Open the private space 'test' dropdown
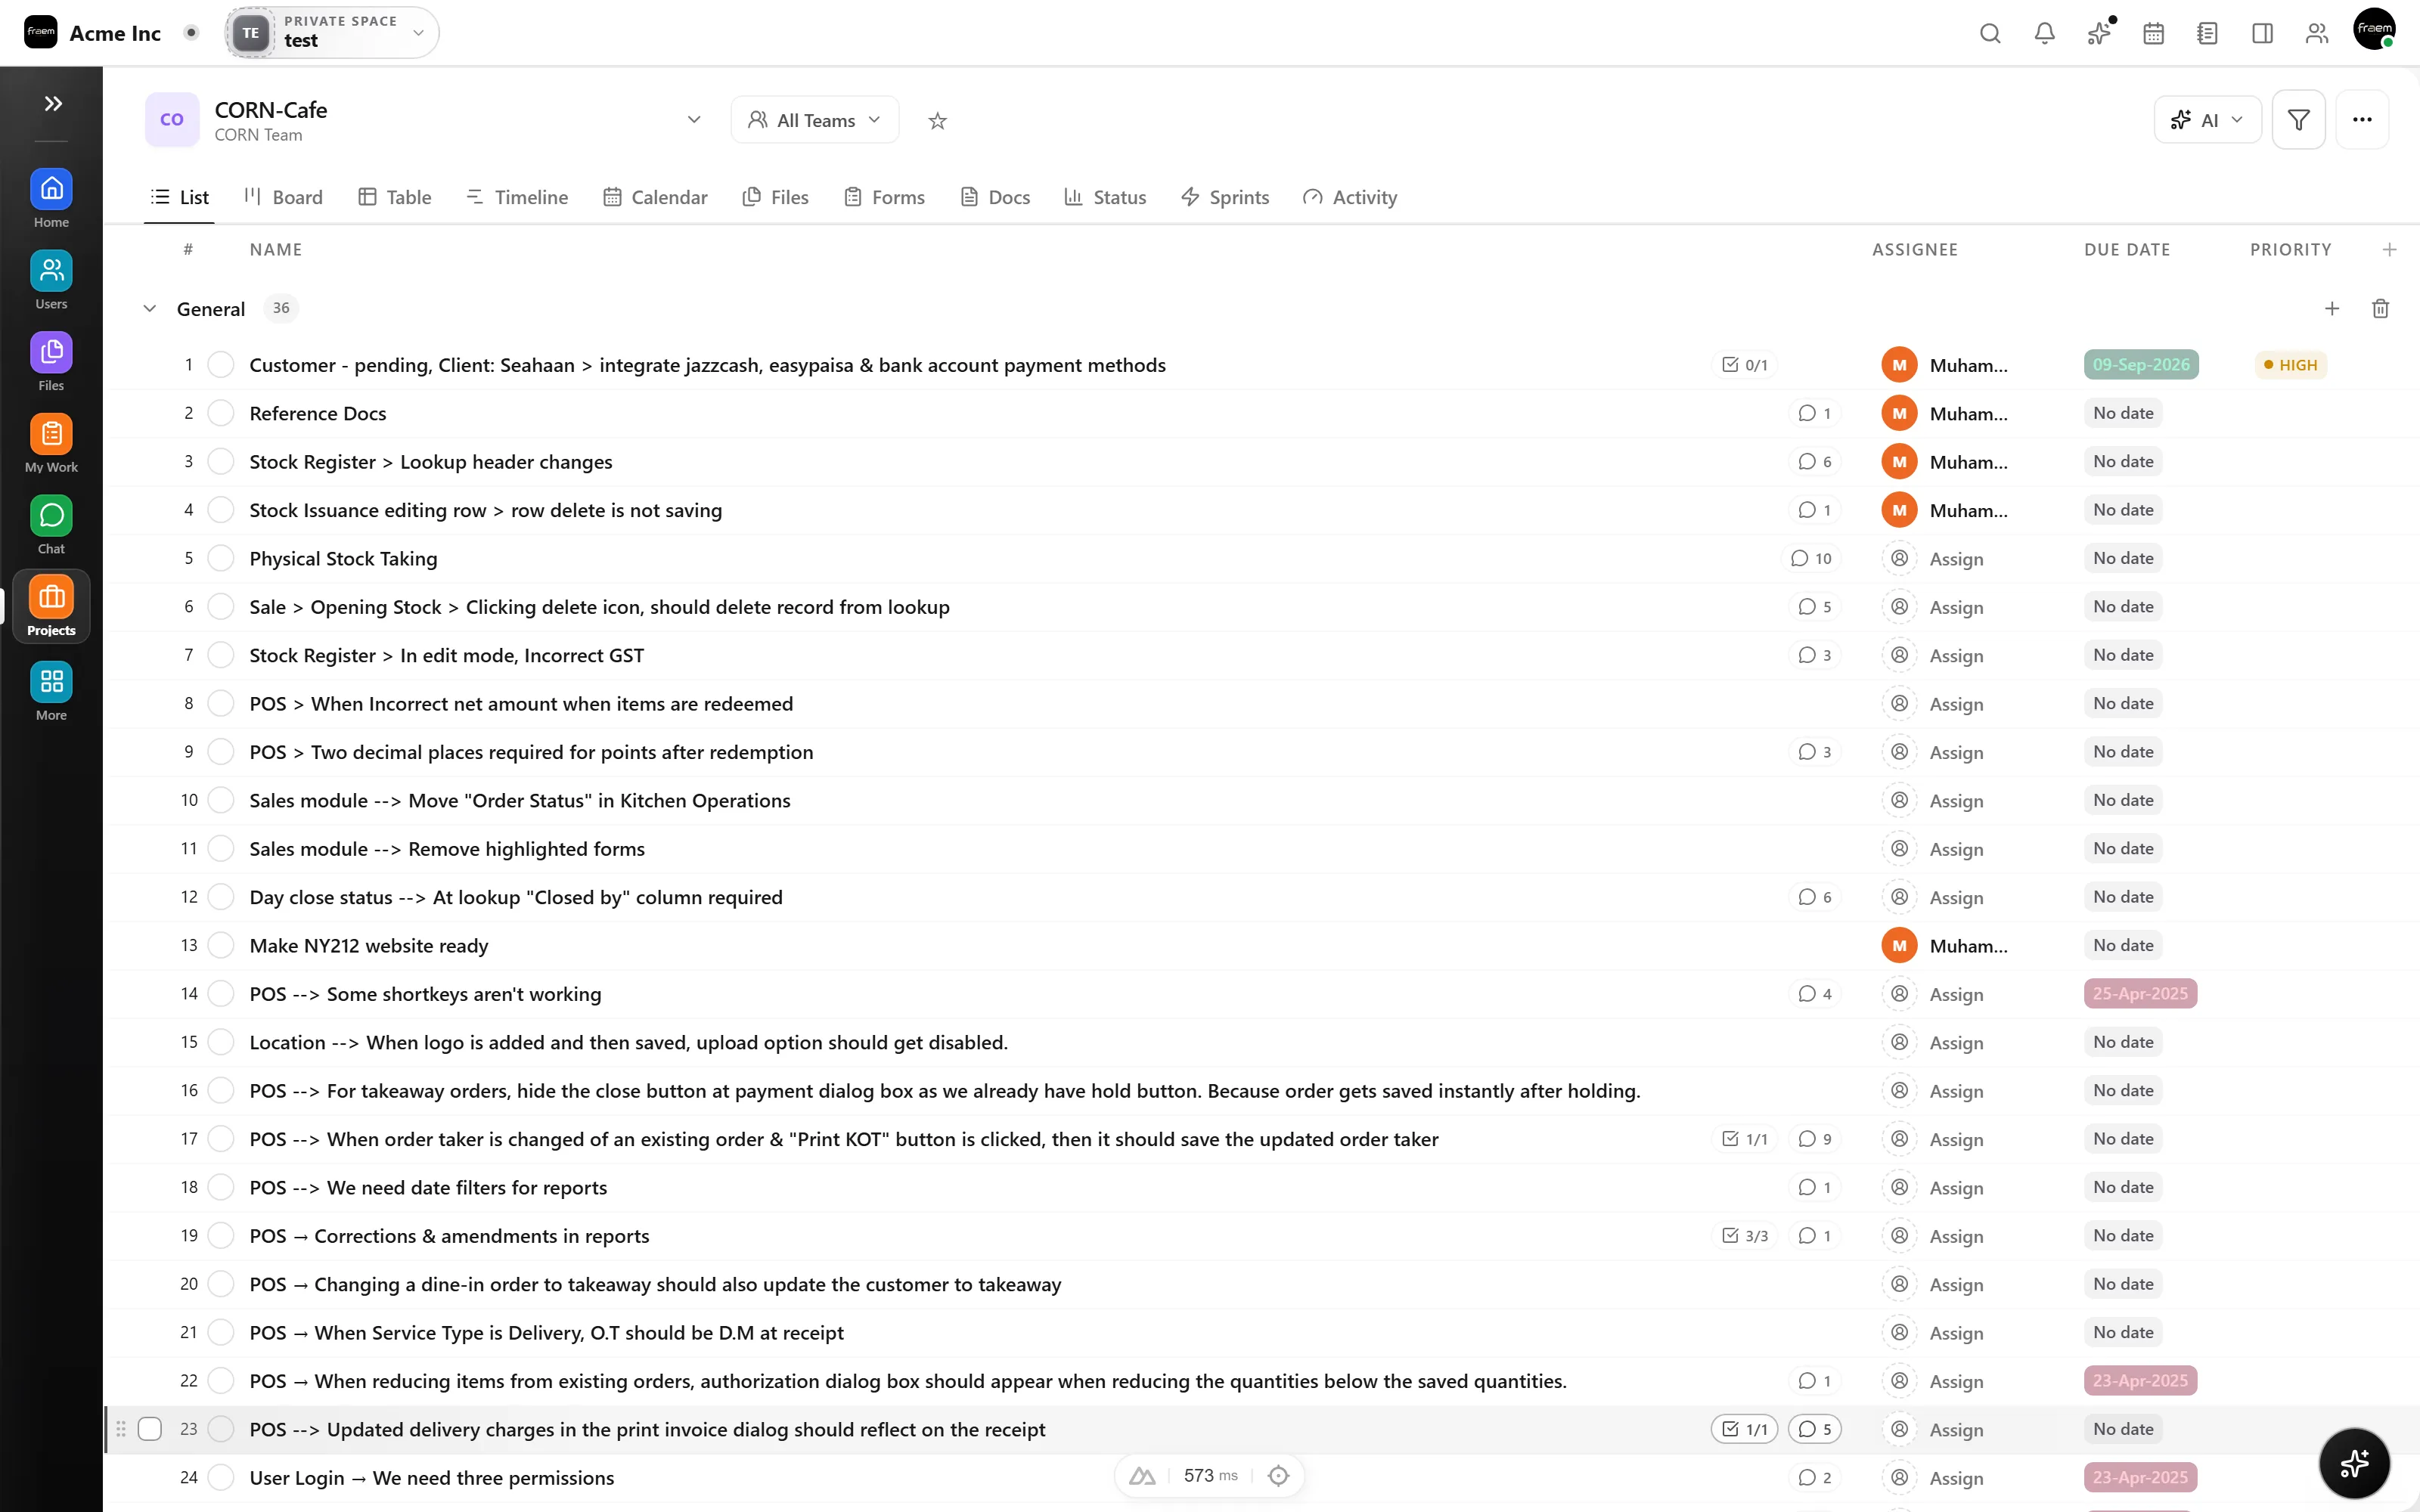 tap(332, 32)
